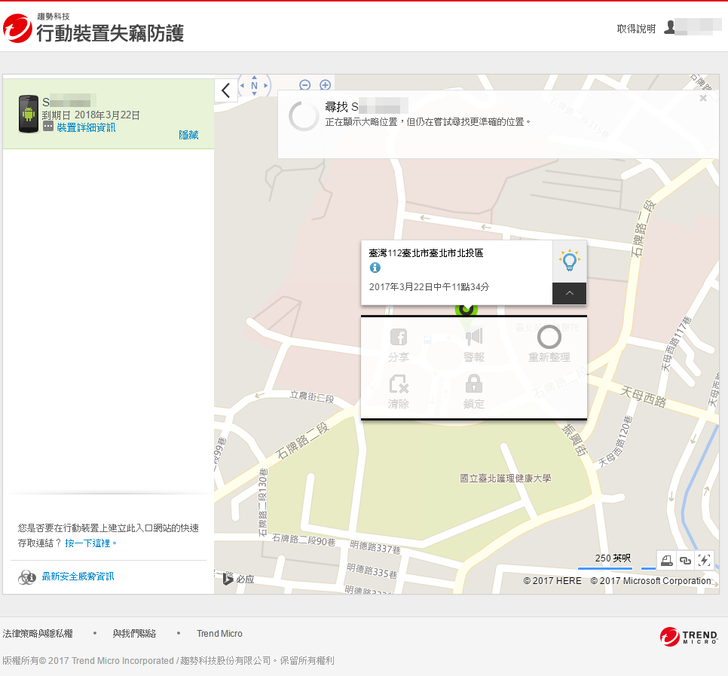Zoom in the map with plus button
Image resolution: width=728 pixels, height=676 pixels.
[x=325, y=85]
